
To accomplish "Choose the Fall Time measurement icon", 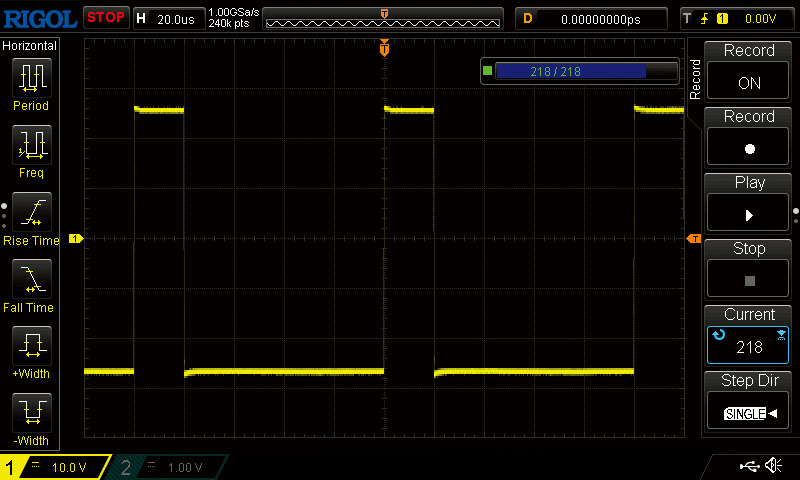I will point(30,280).
